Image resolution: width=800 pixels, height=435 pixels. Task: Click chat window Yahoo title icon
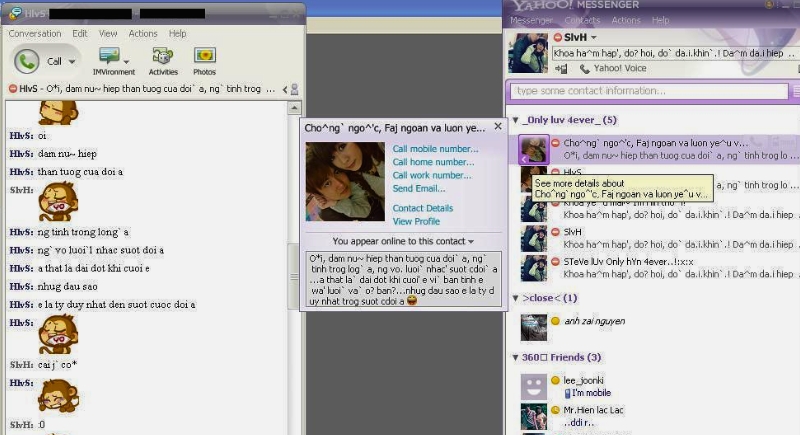16,13
